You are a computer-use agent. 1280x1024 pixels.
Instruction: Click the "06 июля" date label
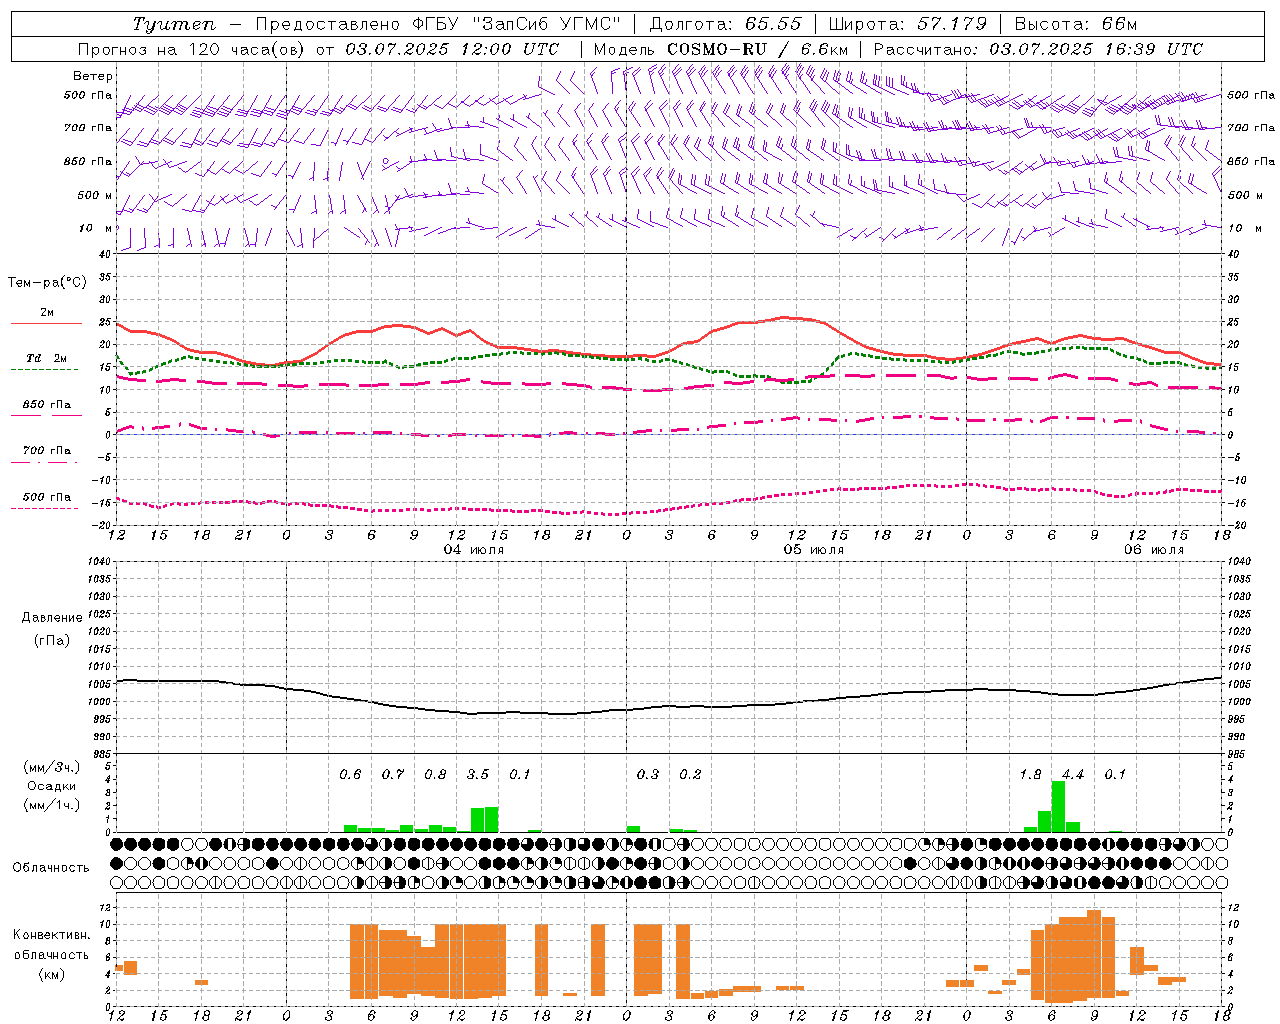point(1154,550)
